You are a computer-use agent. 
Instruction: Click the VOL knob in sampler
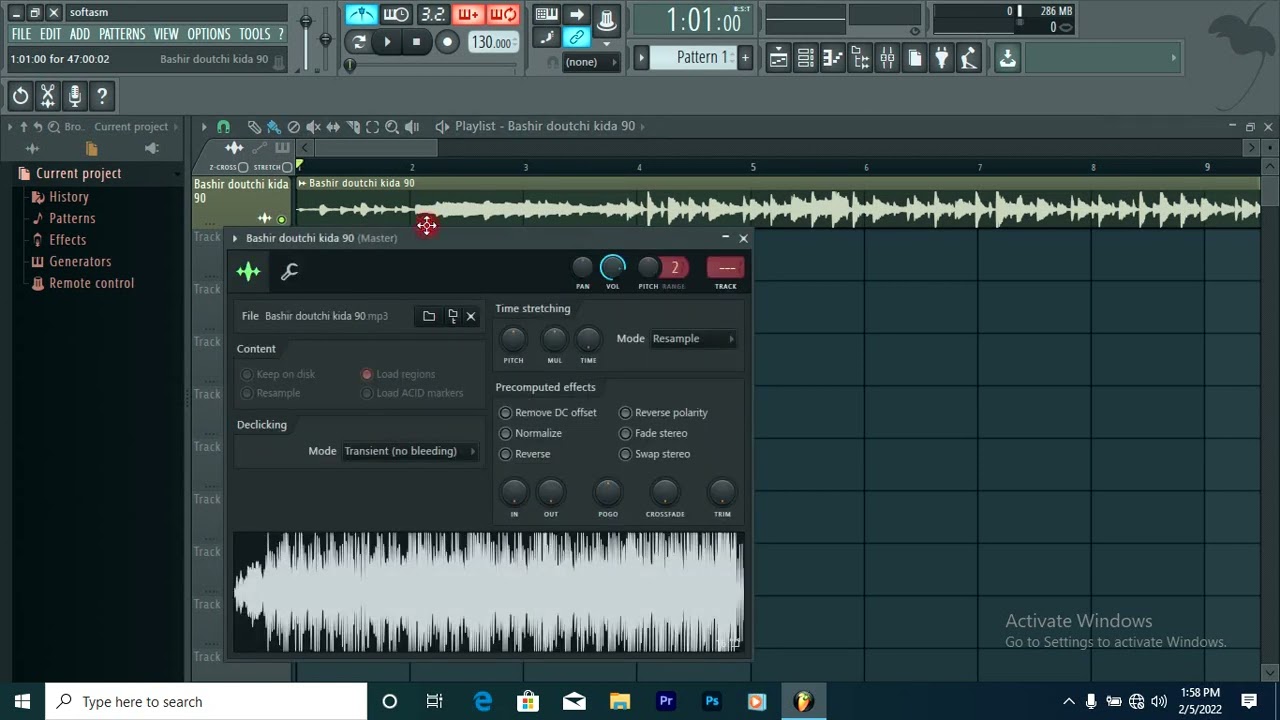click(x=612, y=268)
